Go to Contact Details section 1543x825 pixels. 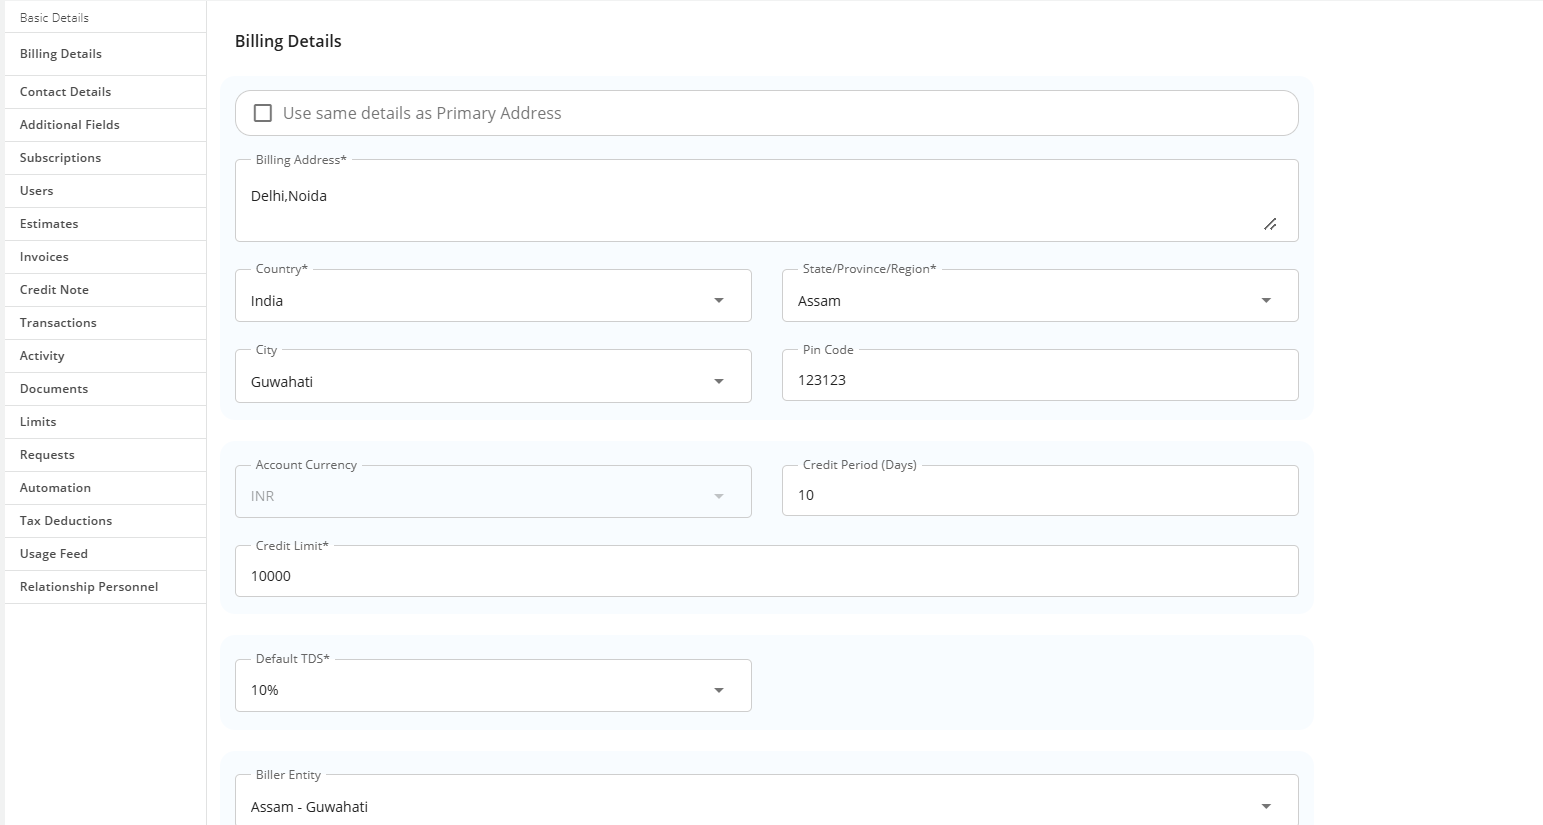click(x=65, y=92)
